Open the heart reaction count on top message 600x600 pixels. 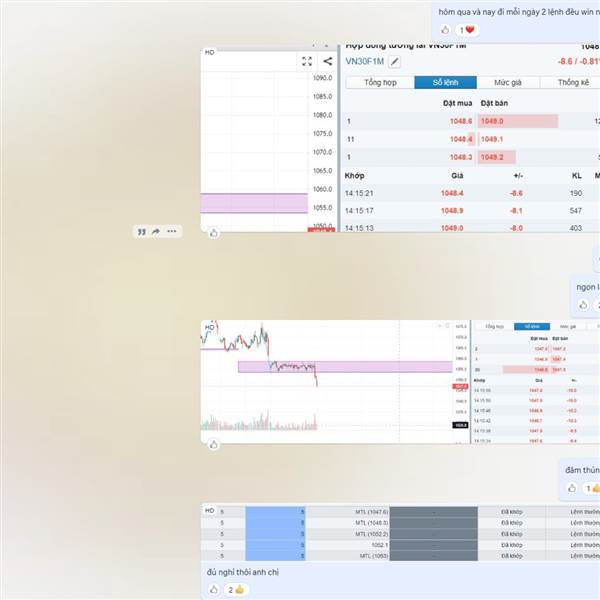[x=467, y=30]
